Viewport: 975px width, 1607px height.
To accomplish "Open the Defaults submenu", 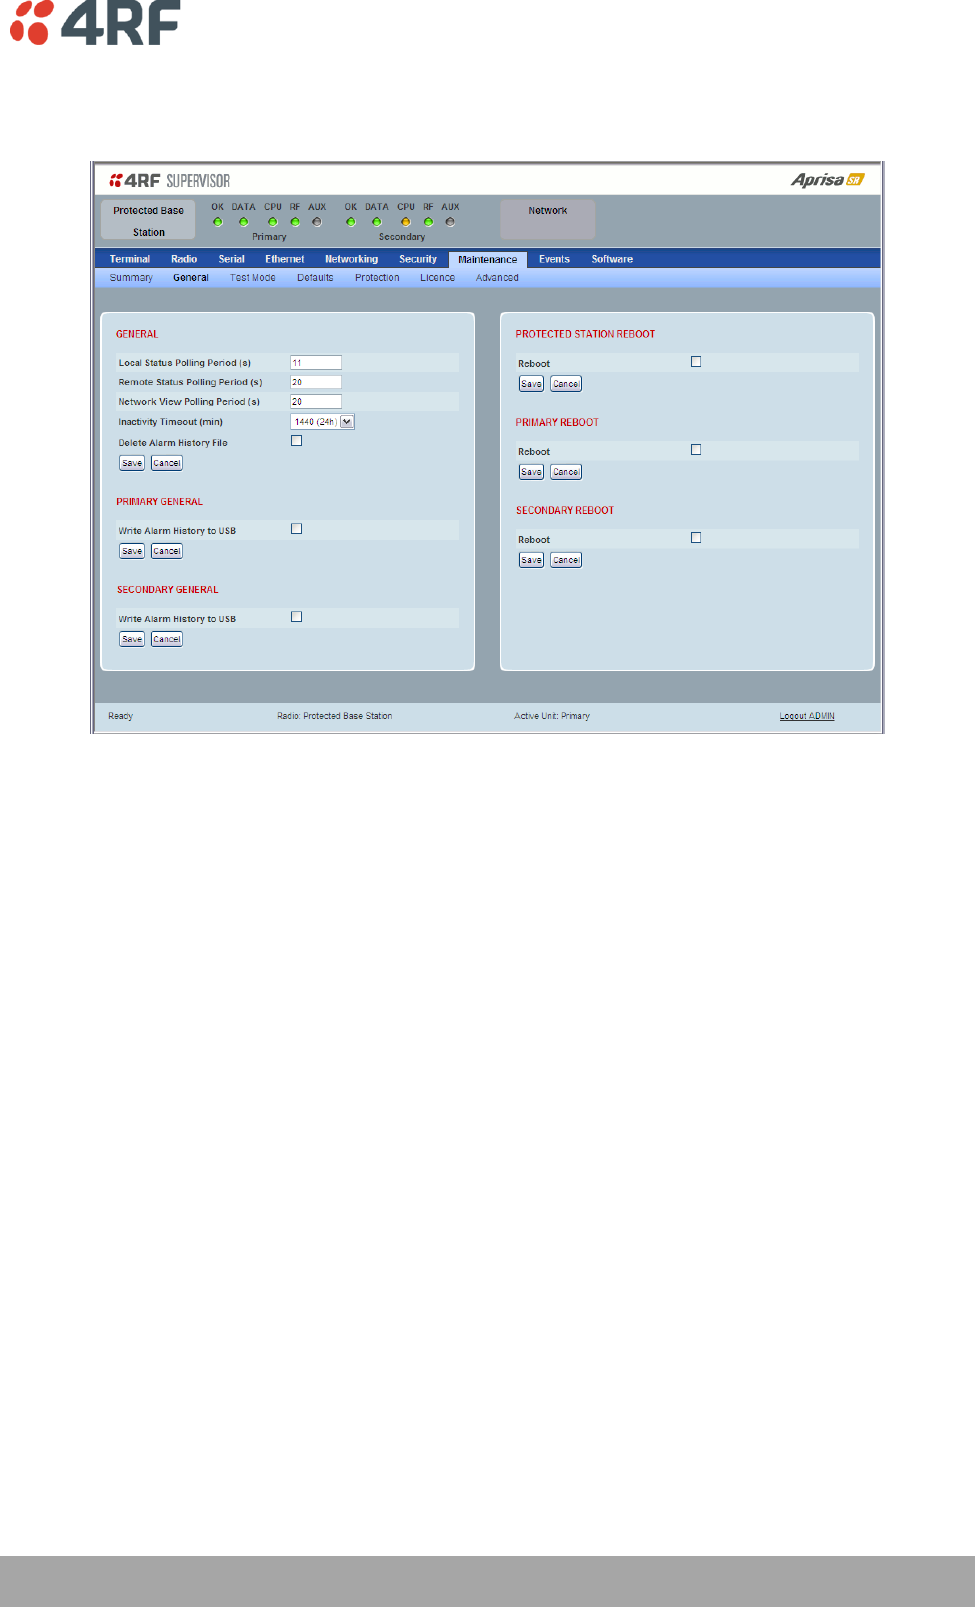I will click(x=315, y=278).
